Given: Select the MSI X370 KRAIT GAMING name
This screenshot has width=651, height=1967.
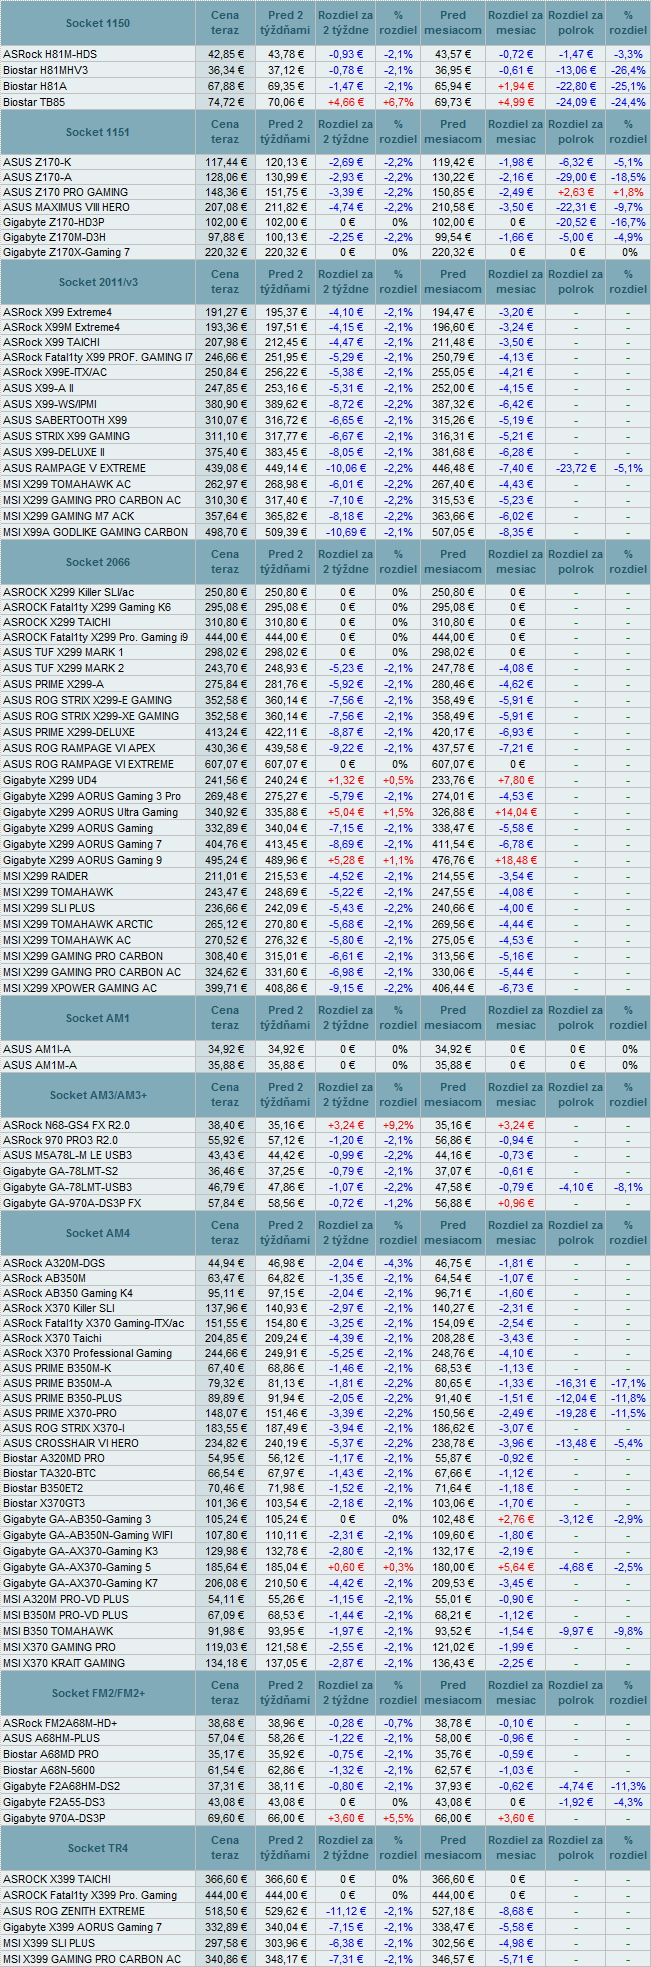Looking at the screenshot, I should (x=64, y=1663).
